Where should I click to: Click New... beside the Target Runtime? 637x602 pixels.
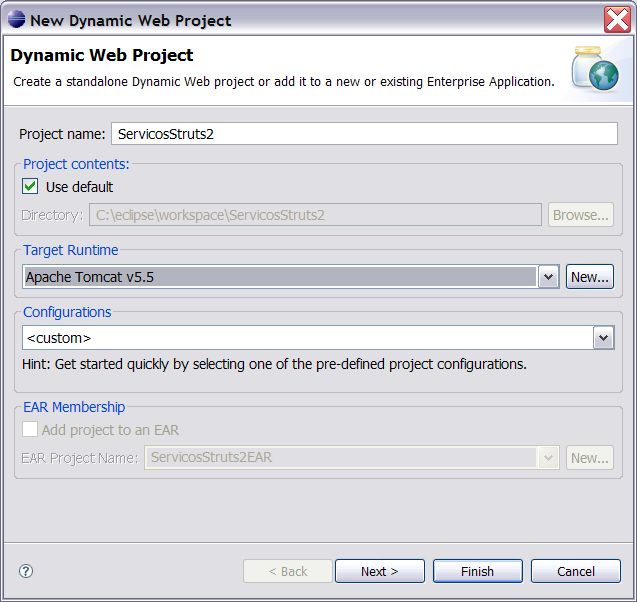(590, 277)
